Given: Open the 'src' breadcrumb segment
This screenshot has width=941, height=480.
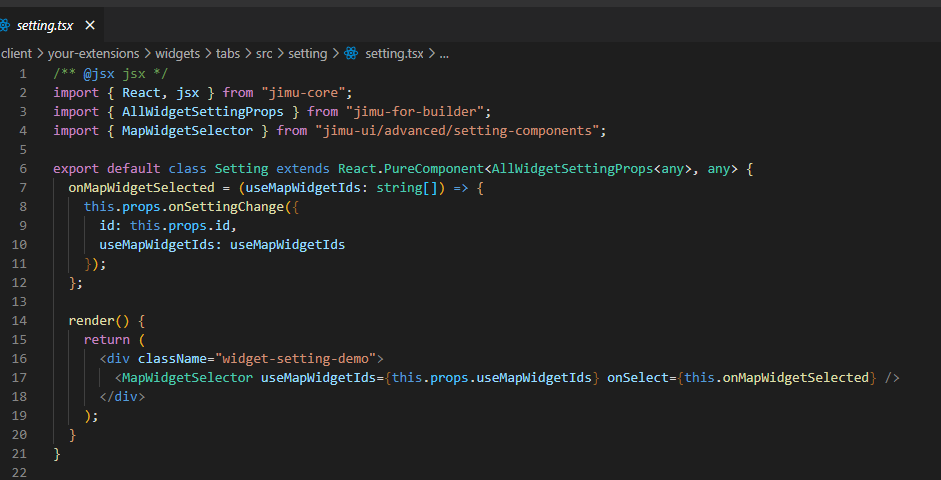Looking at the screenshot, I should pos(264,53).
